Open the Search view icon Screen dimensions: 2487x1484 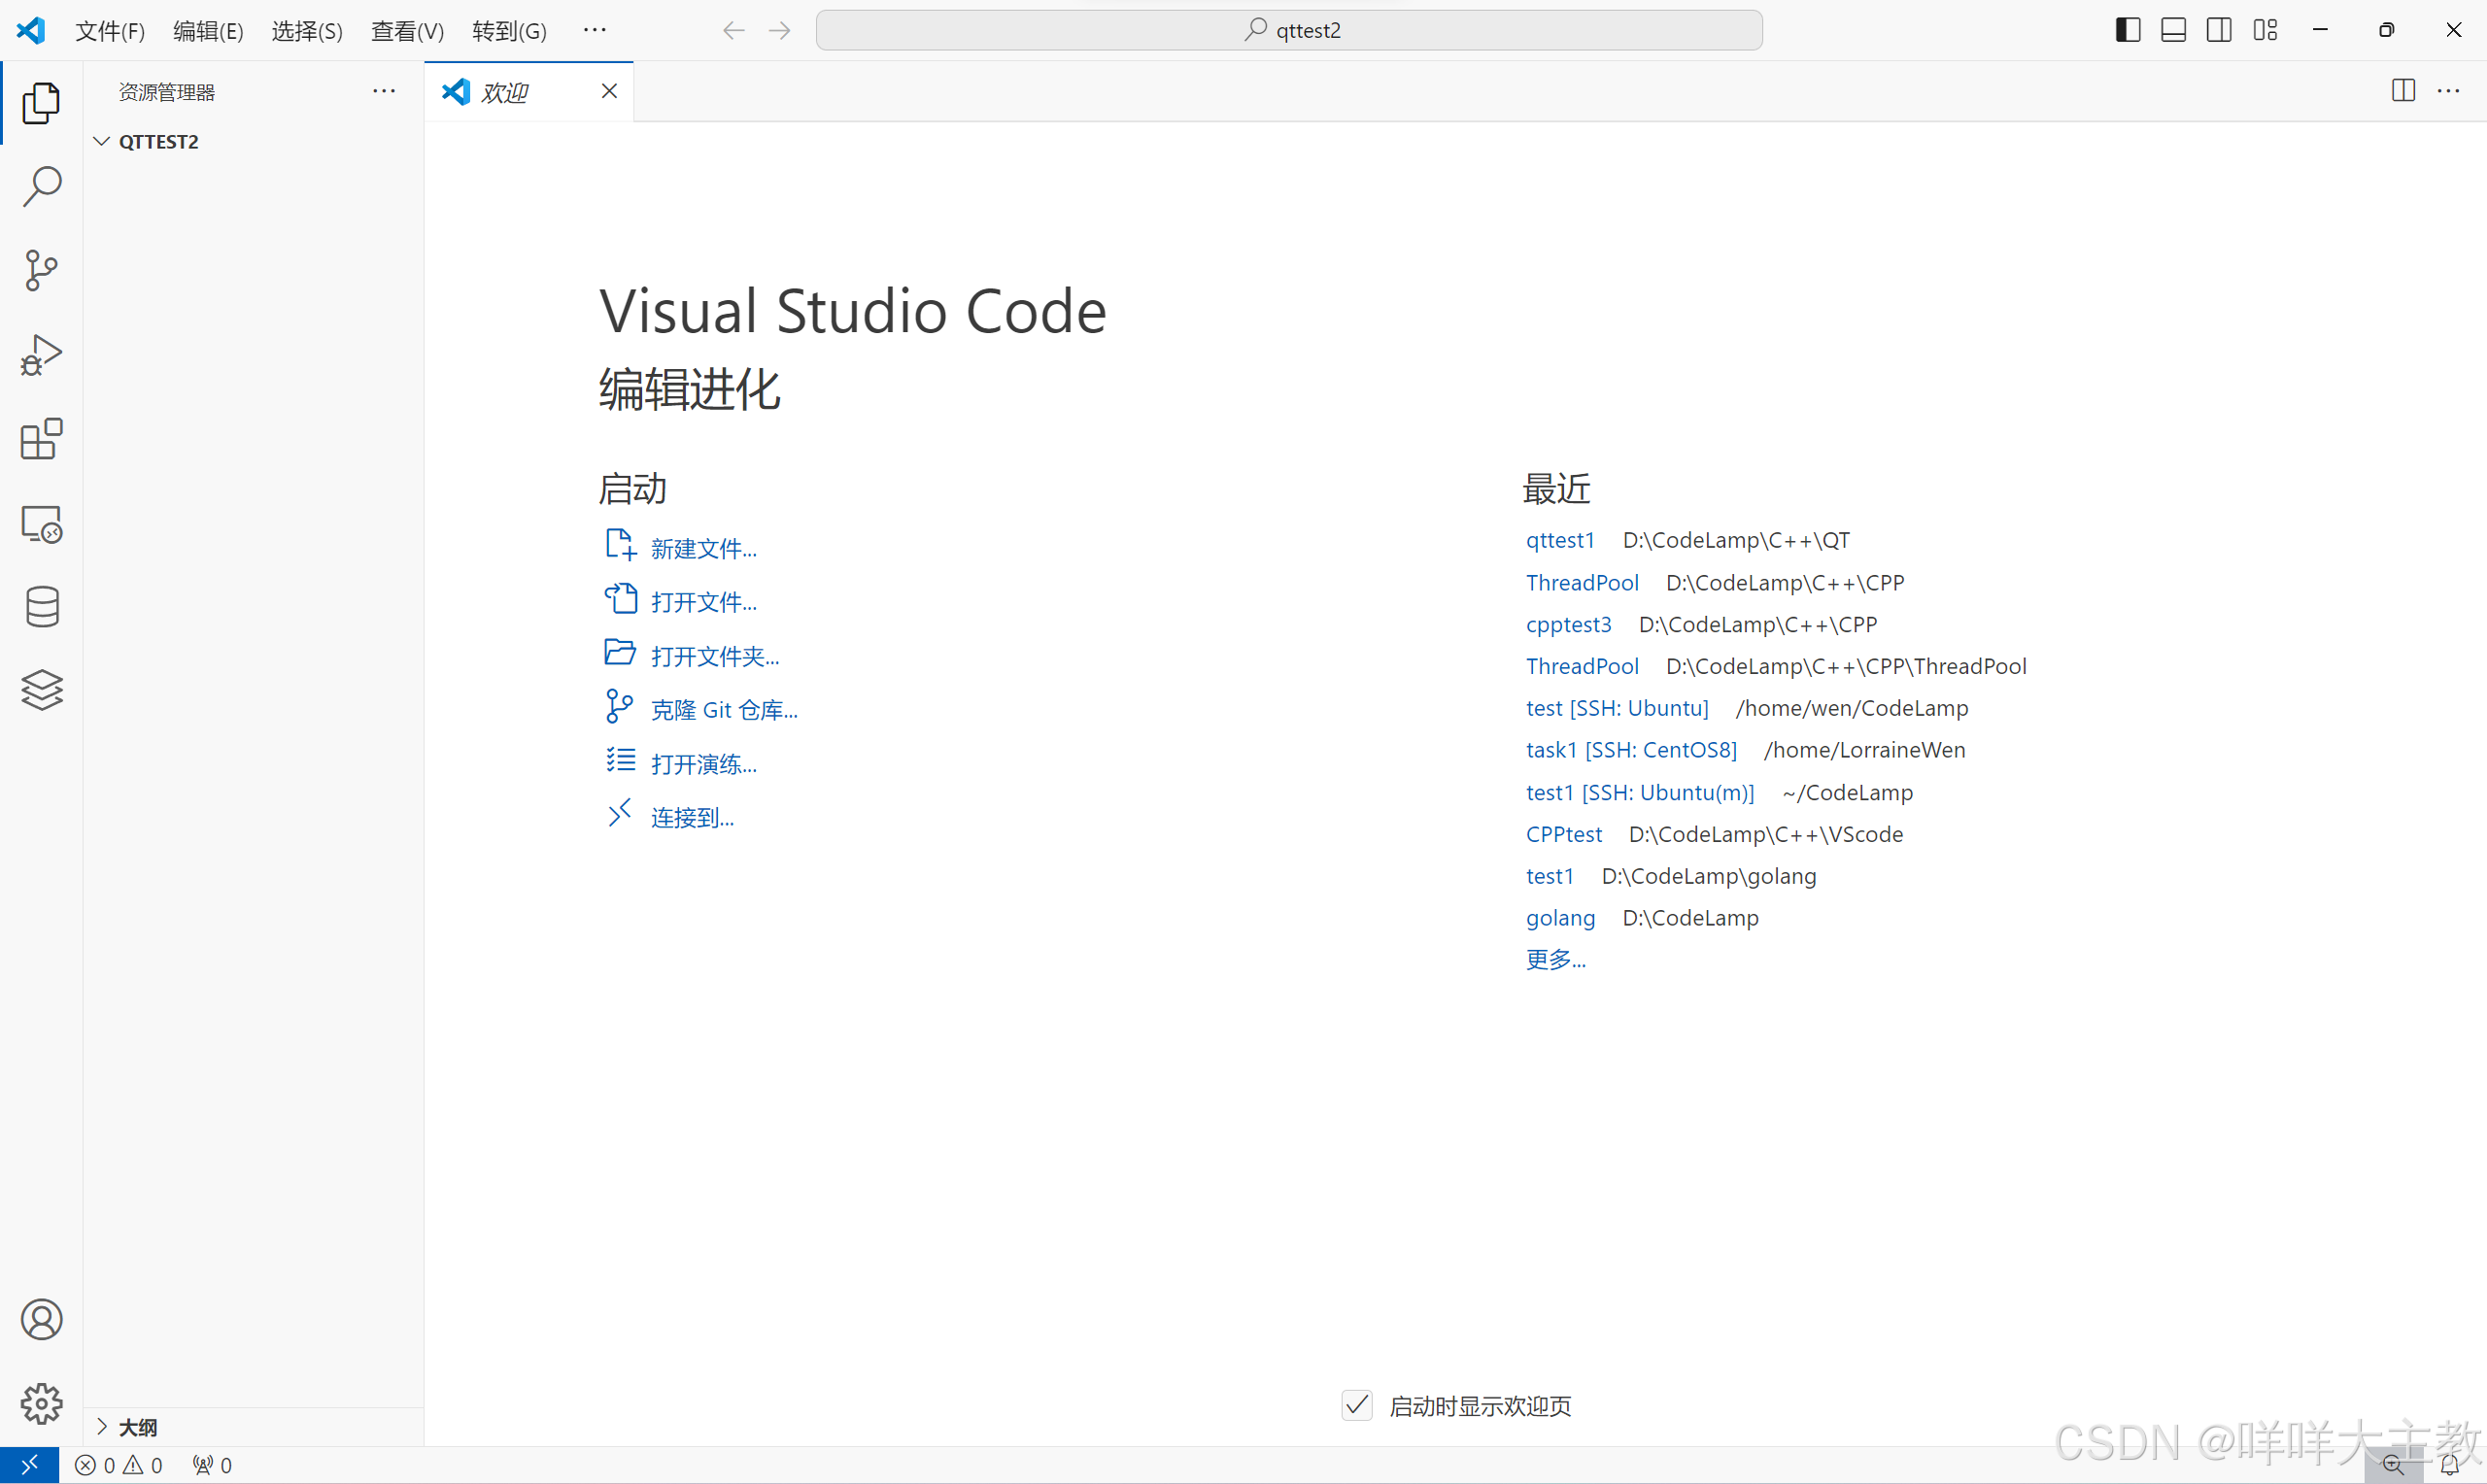[x=41, y=186]
